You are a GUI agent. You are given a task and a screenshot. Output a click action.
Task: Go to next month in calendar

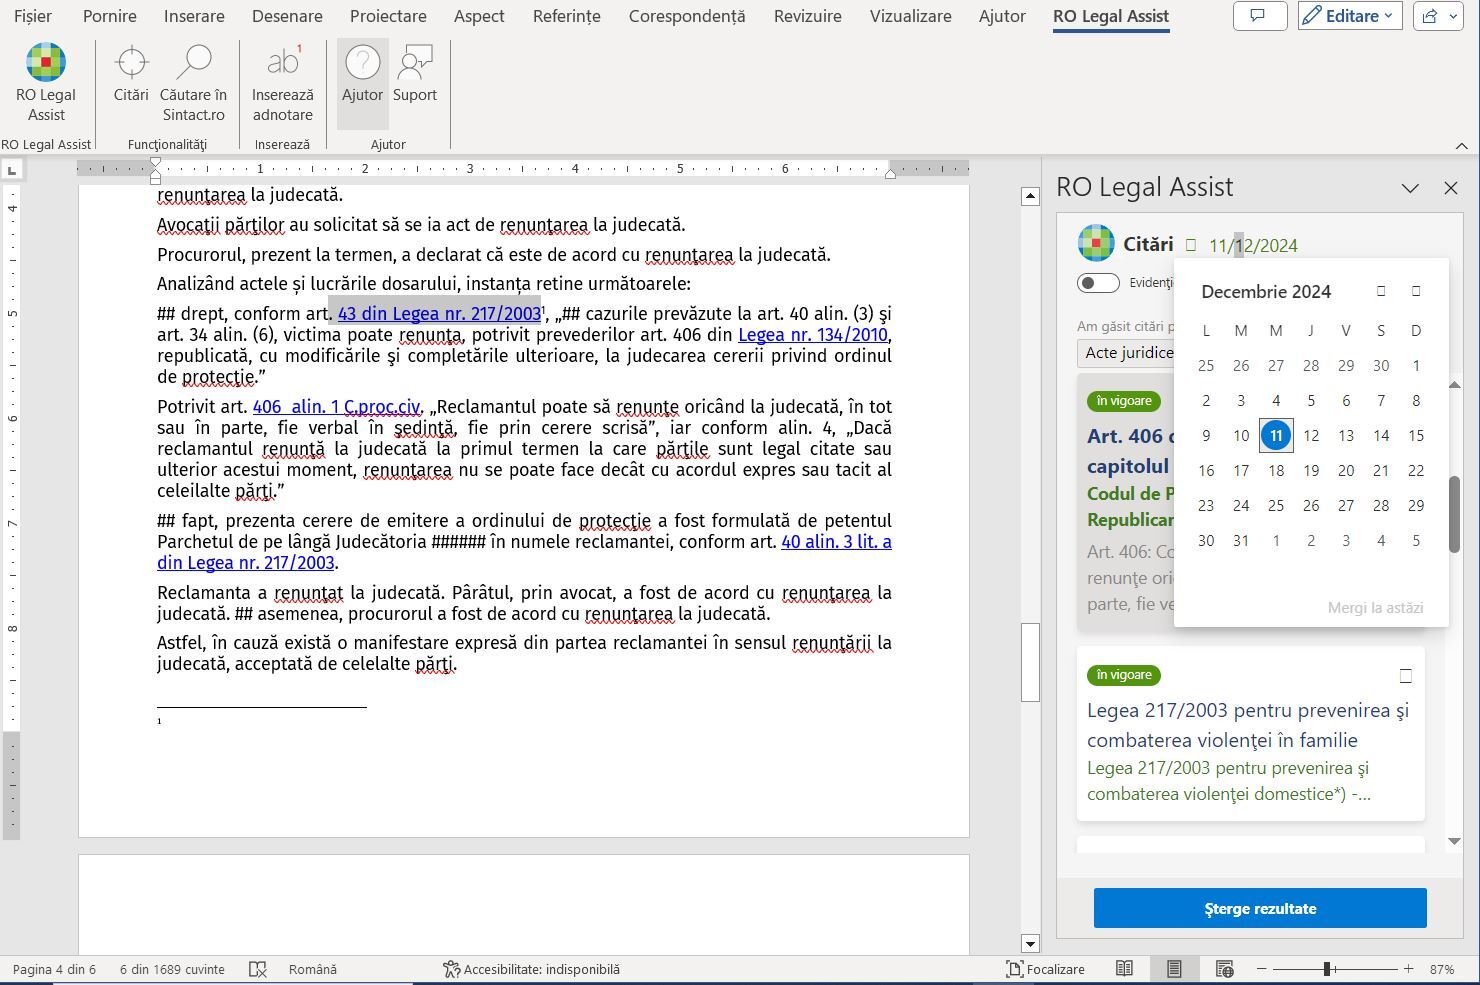[1416, 291]
